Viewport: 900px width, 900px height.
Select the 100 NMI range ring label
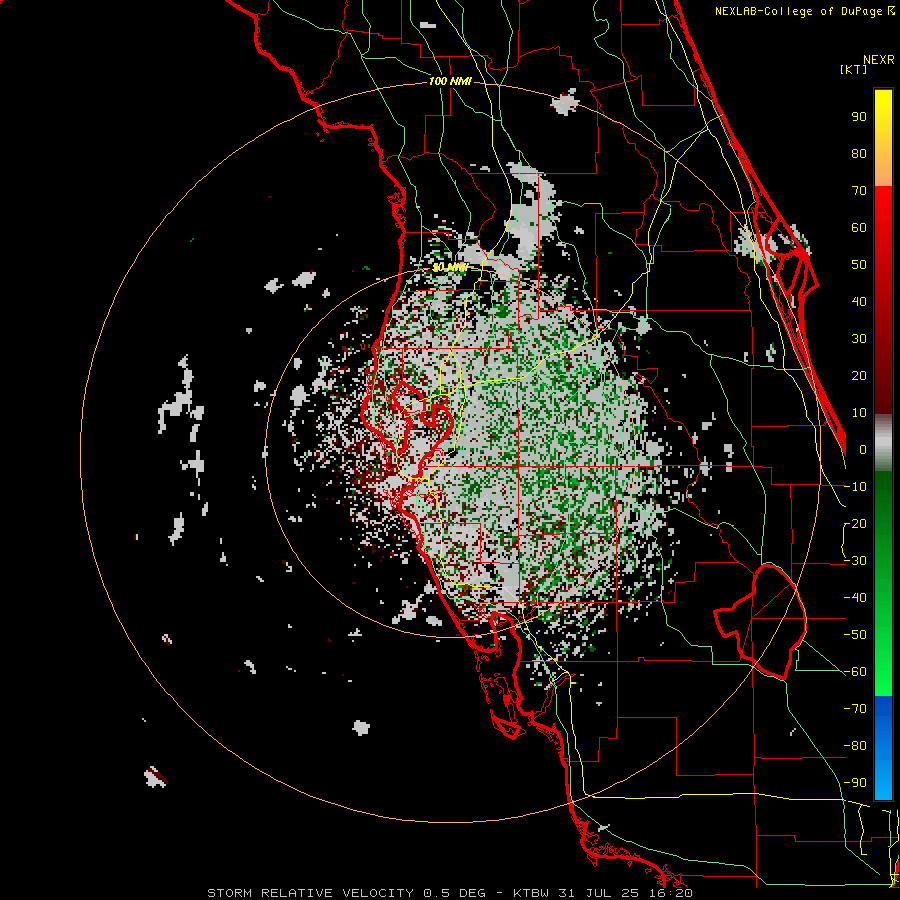pos(450,82)
